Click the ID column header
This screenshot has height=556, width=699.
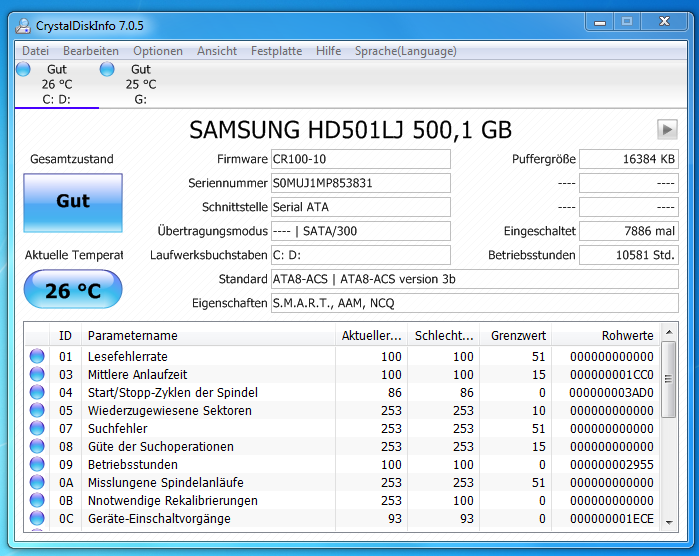[65, 335]
